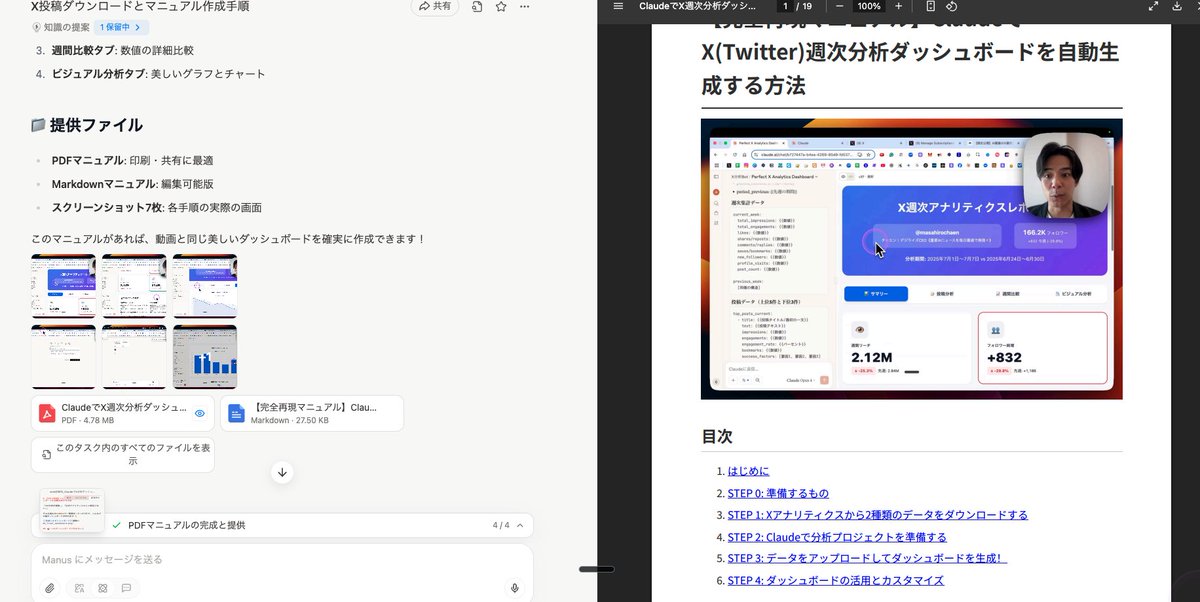This screenshot has height=602, width=1200.
Task: Zoom out the PDF with minus button
Action: [840, 6]
